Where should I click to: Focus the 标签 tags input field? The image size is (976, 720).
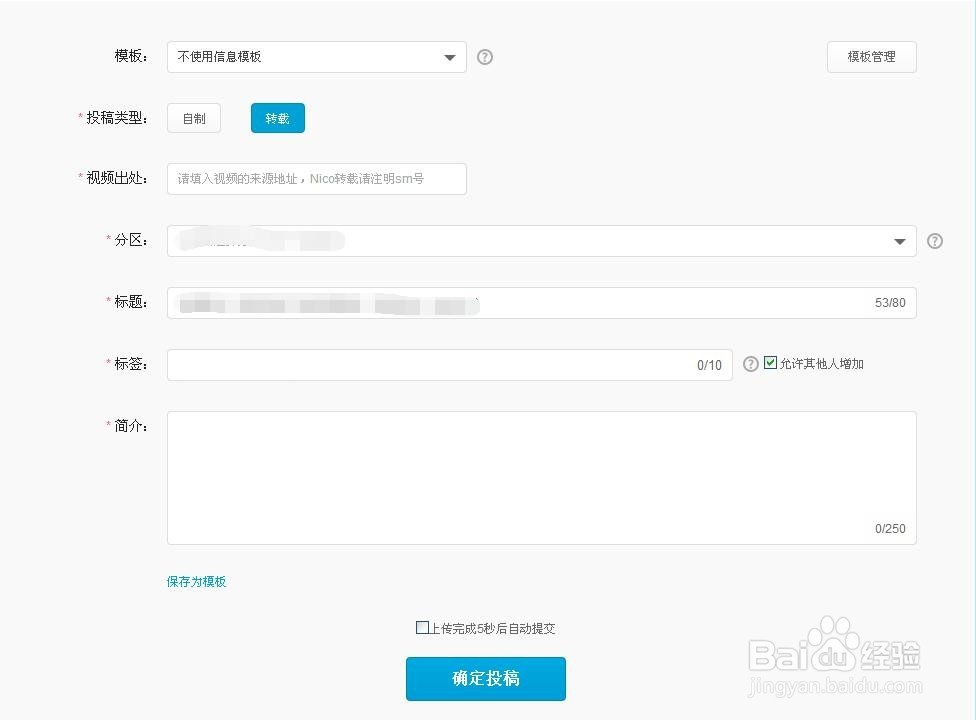[x=449, y=365]
